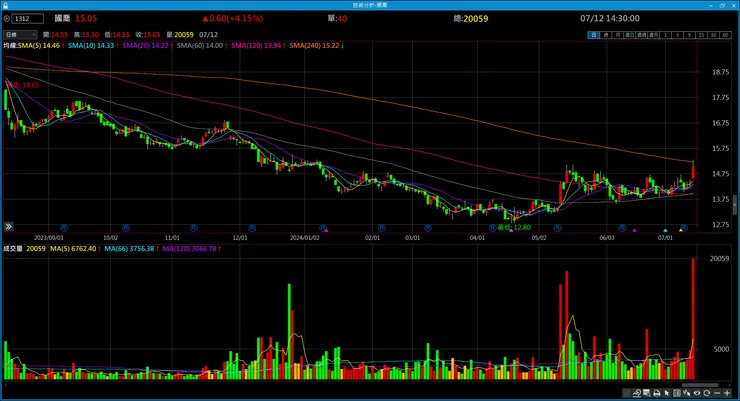Switch to the 30-minute chart button

713,35
